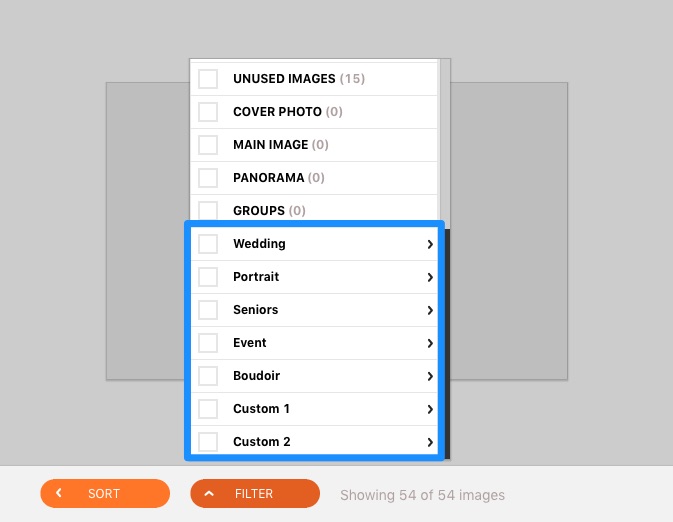Toggle the Panorama filter checkbox
The image size is (673, 522).
208,178
